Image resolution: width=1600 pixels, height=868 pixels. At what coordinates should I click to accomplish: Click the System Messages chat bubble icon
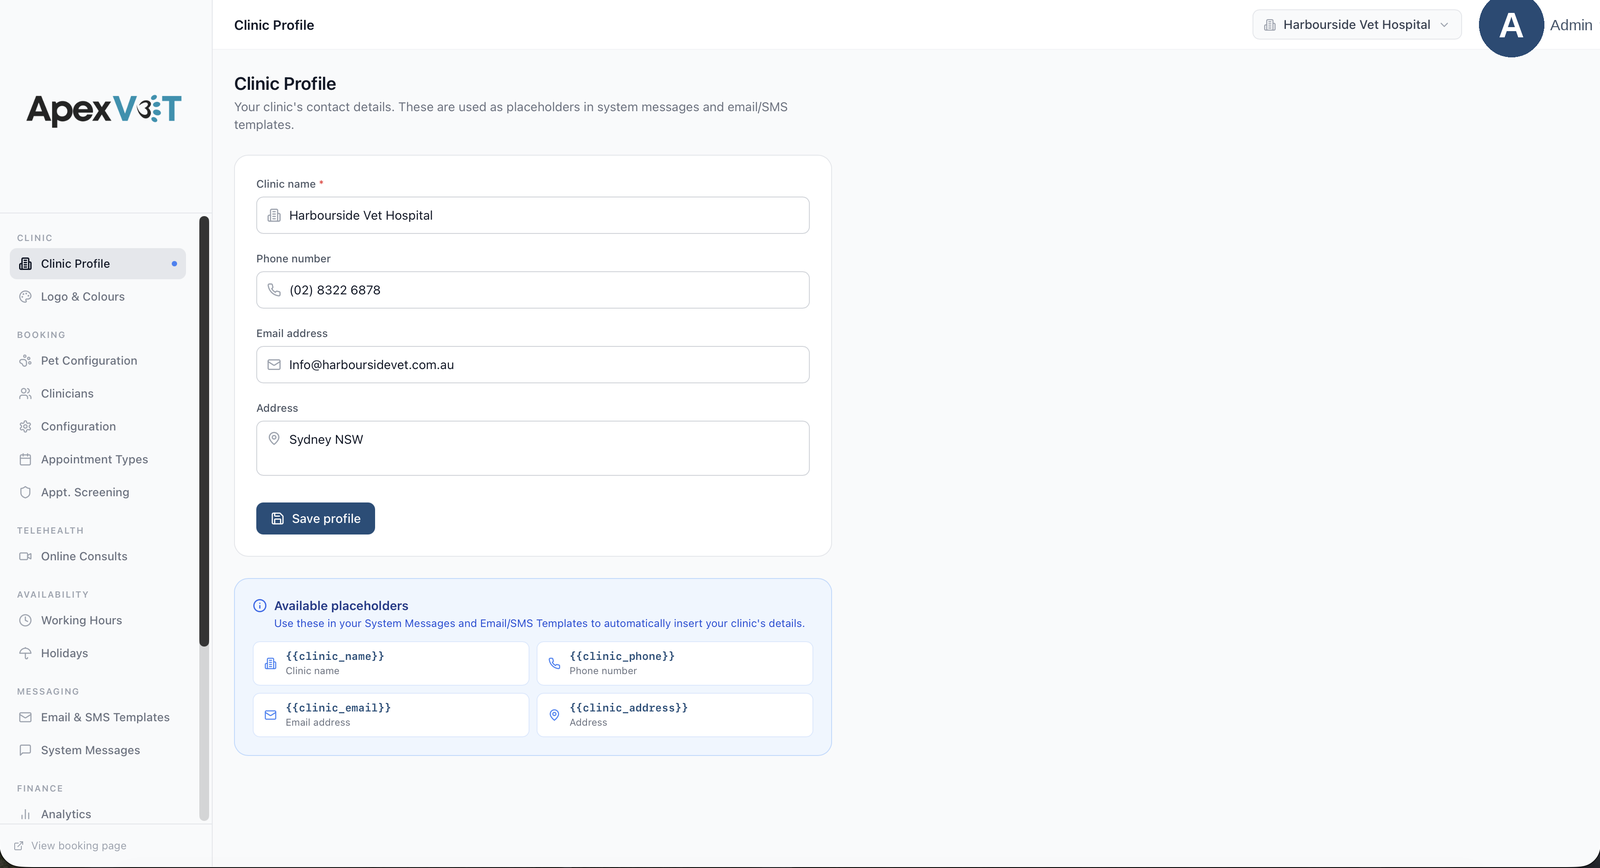pos(26,751)
